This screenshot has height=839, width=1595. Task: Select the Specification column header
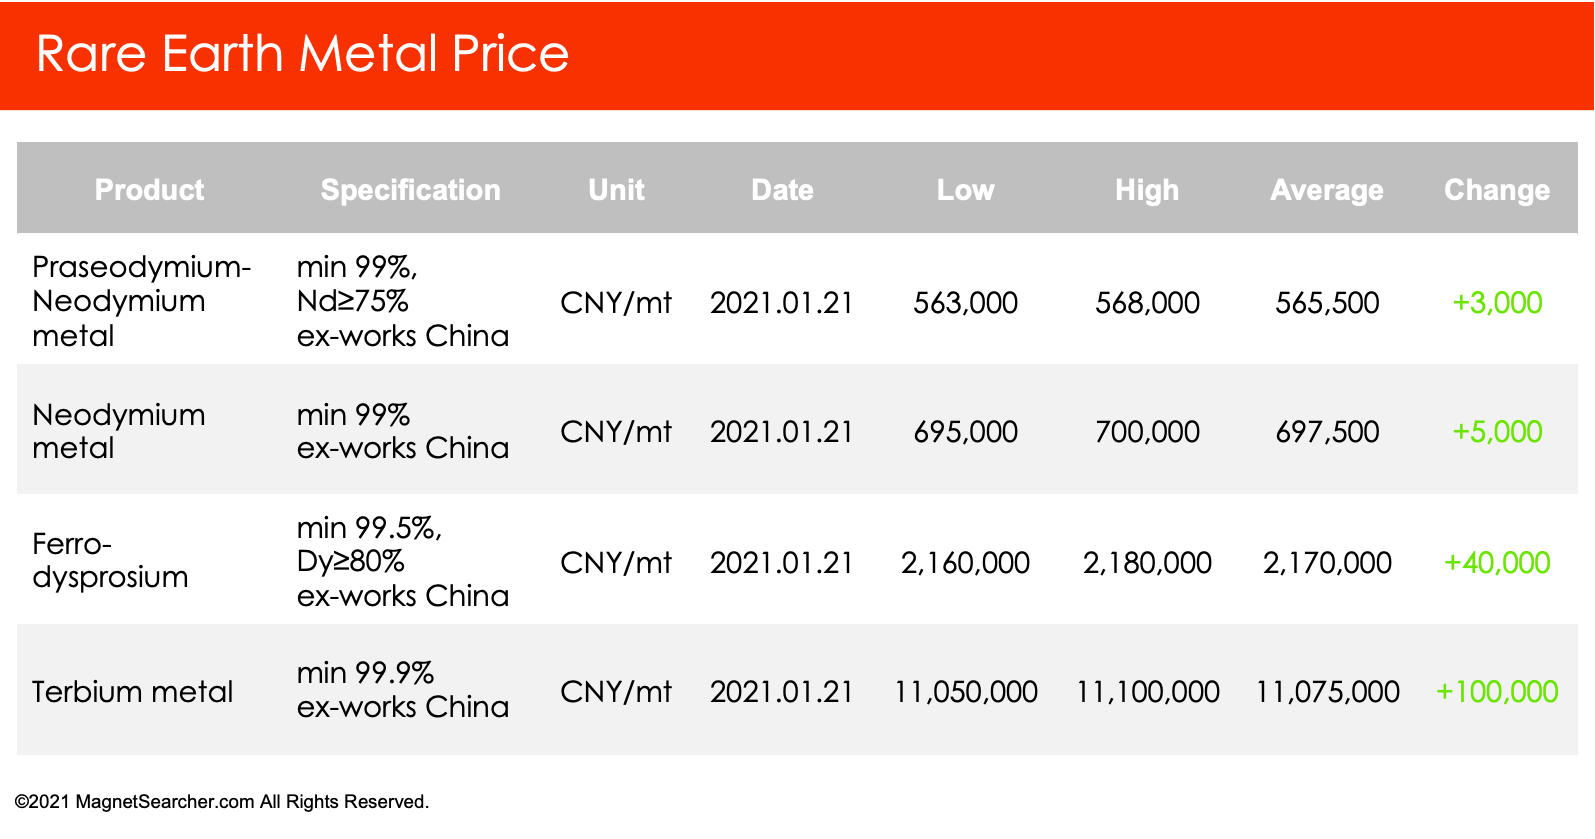click(x=410, y=190)
